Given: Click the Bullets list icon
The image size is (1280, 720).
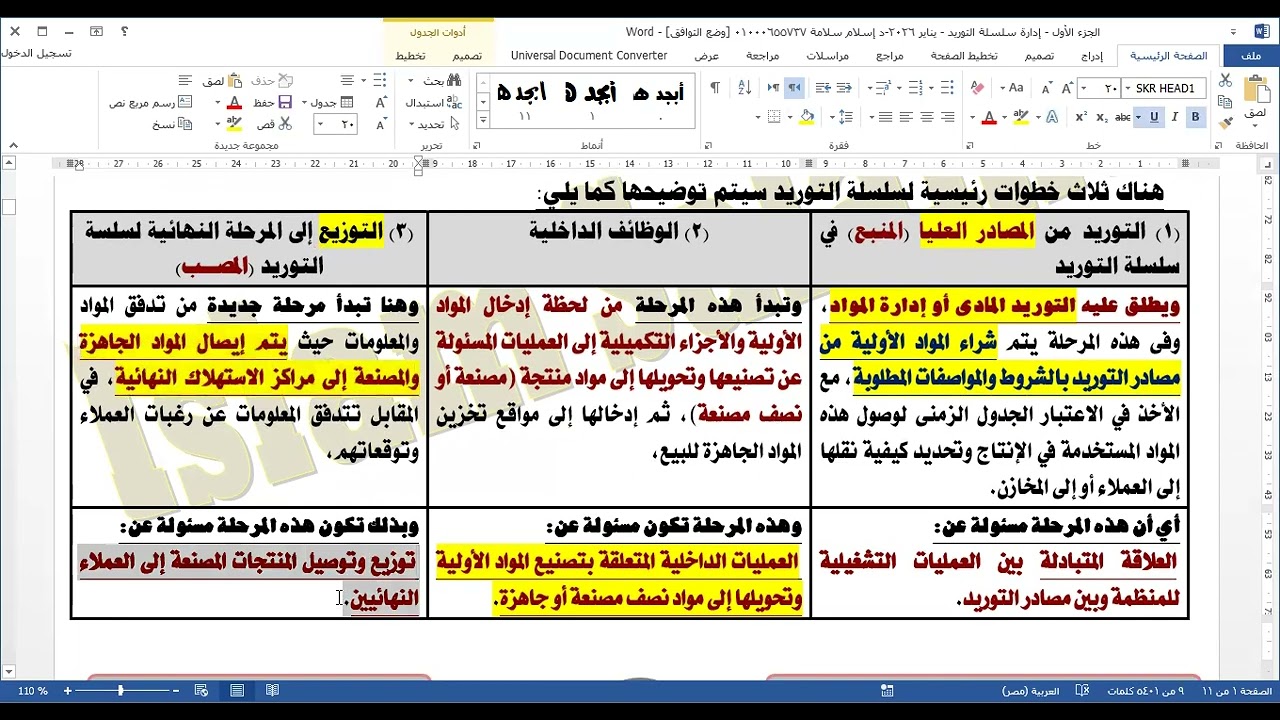Looking at the screenshot, I should click(x=947, y=88).
